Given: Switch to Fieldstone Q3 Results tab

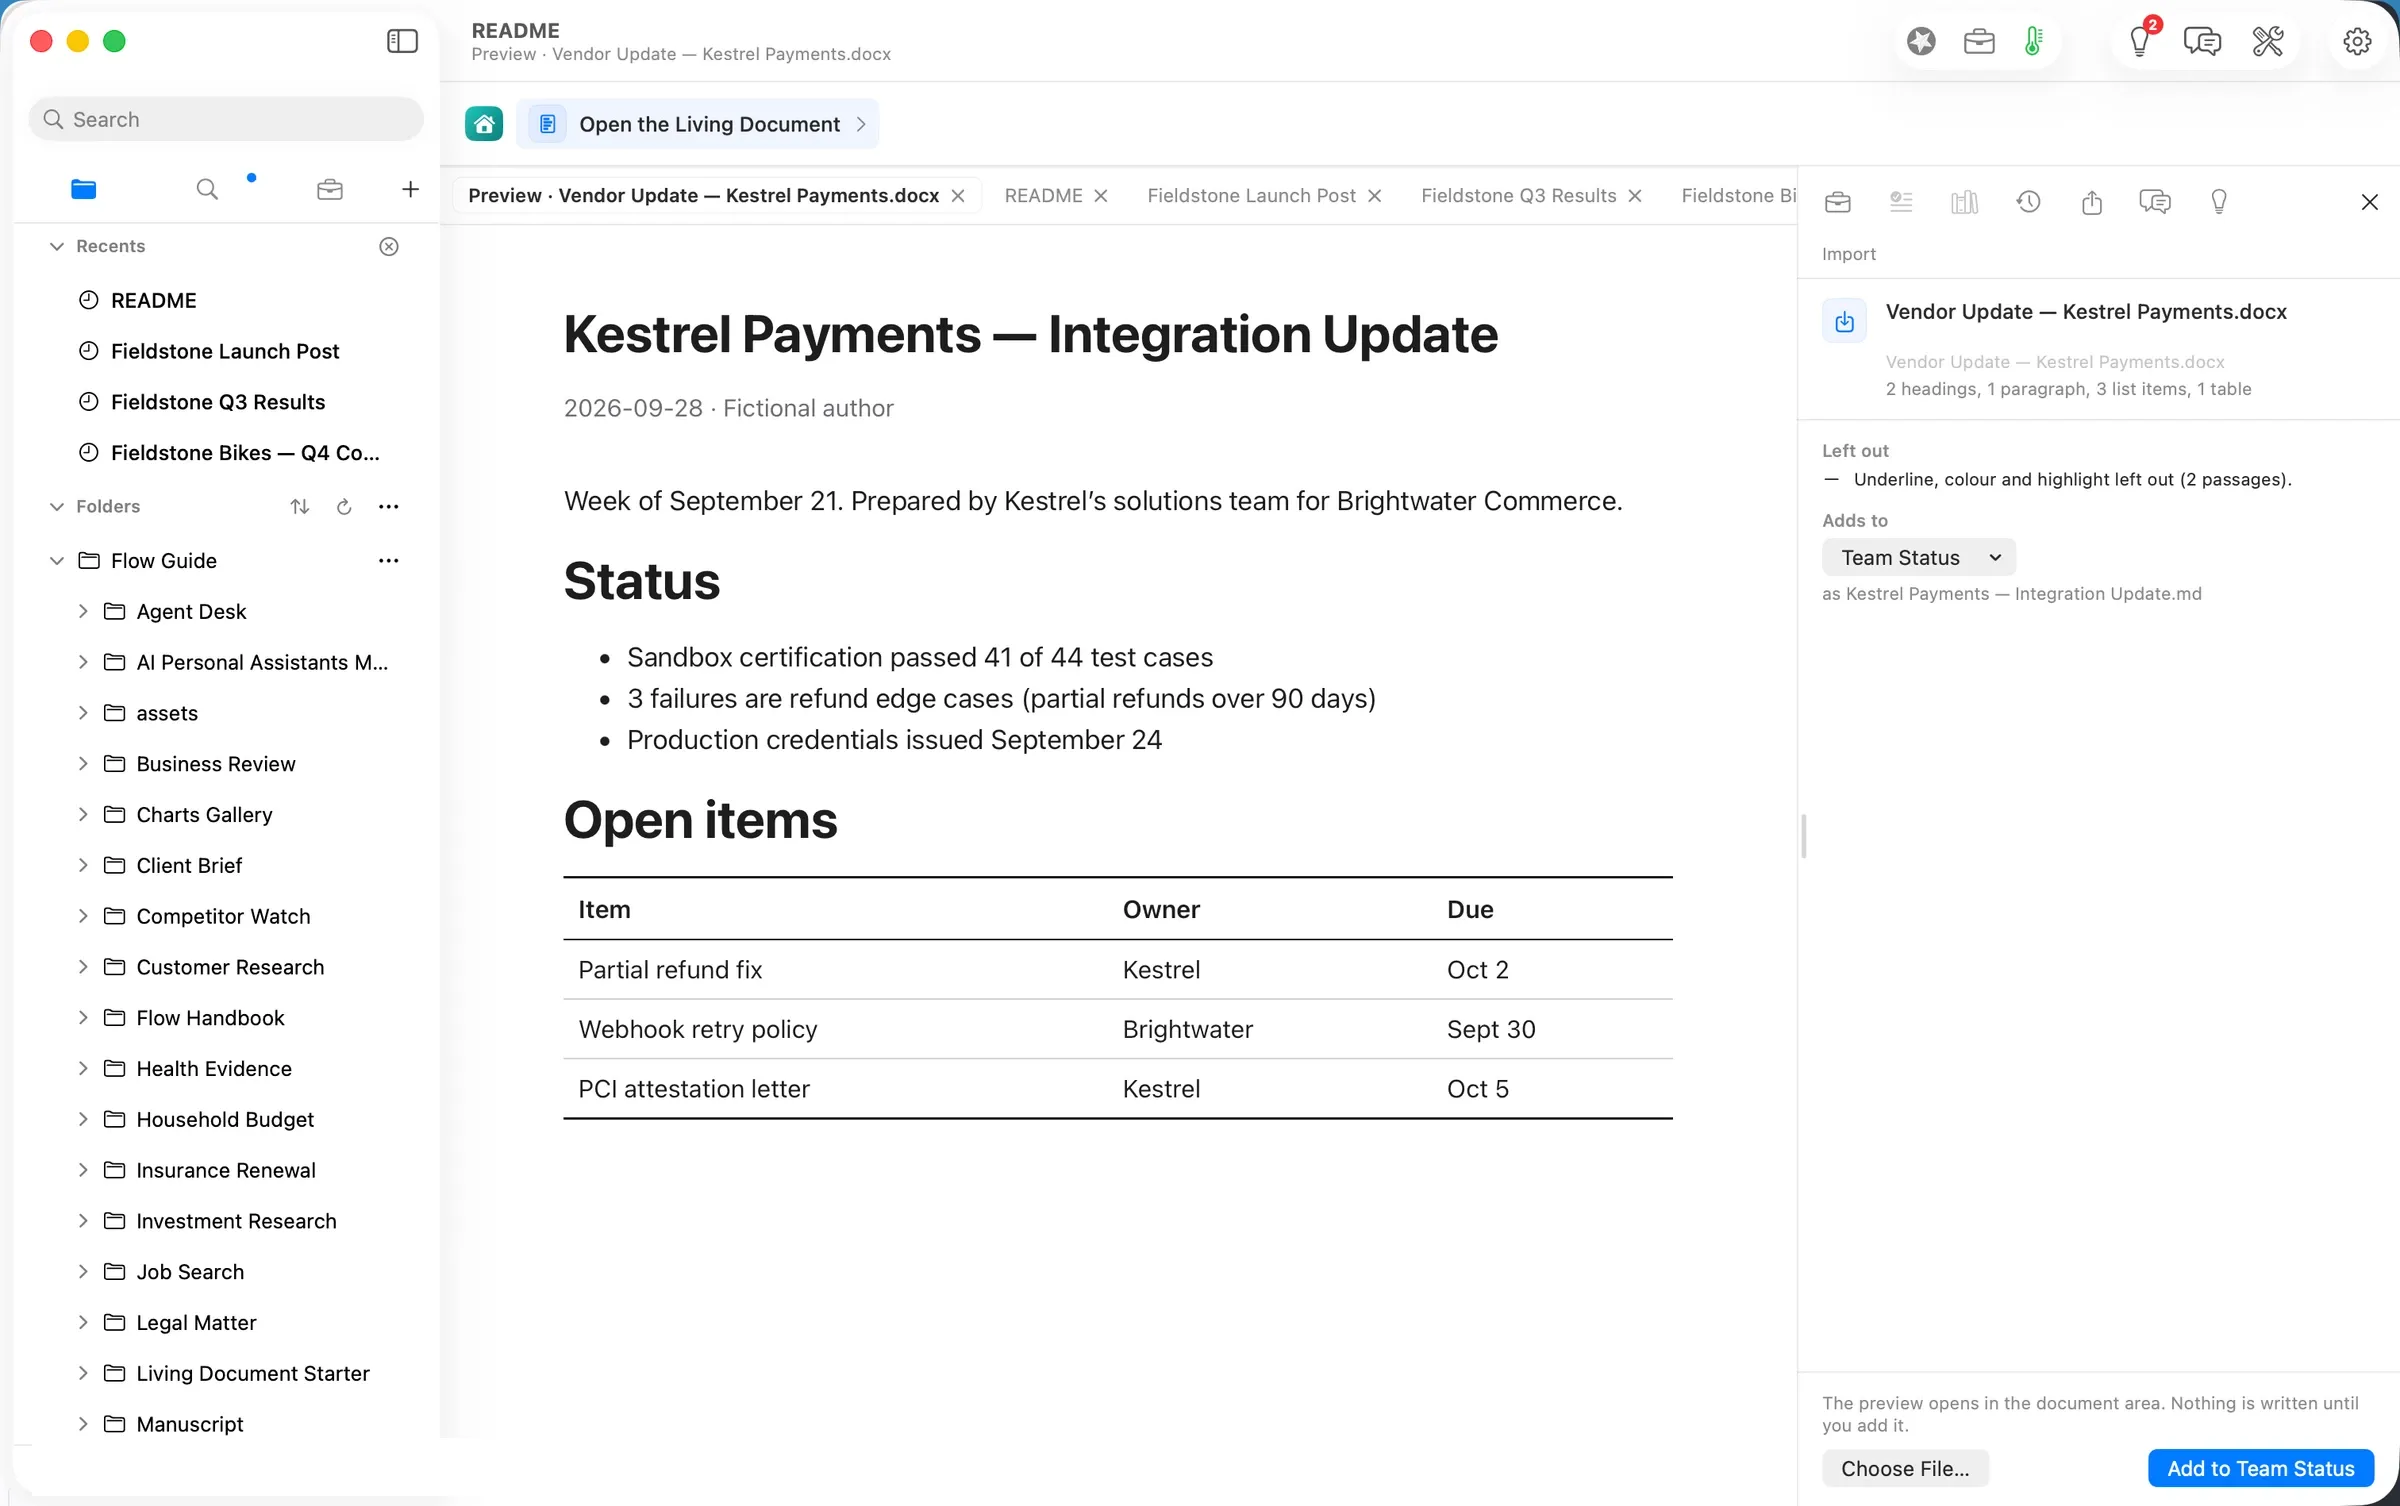Looking at the screenshot, I should coord(1518,195).
